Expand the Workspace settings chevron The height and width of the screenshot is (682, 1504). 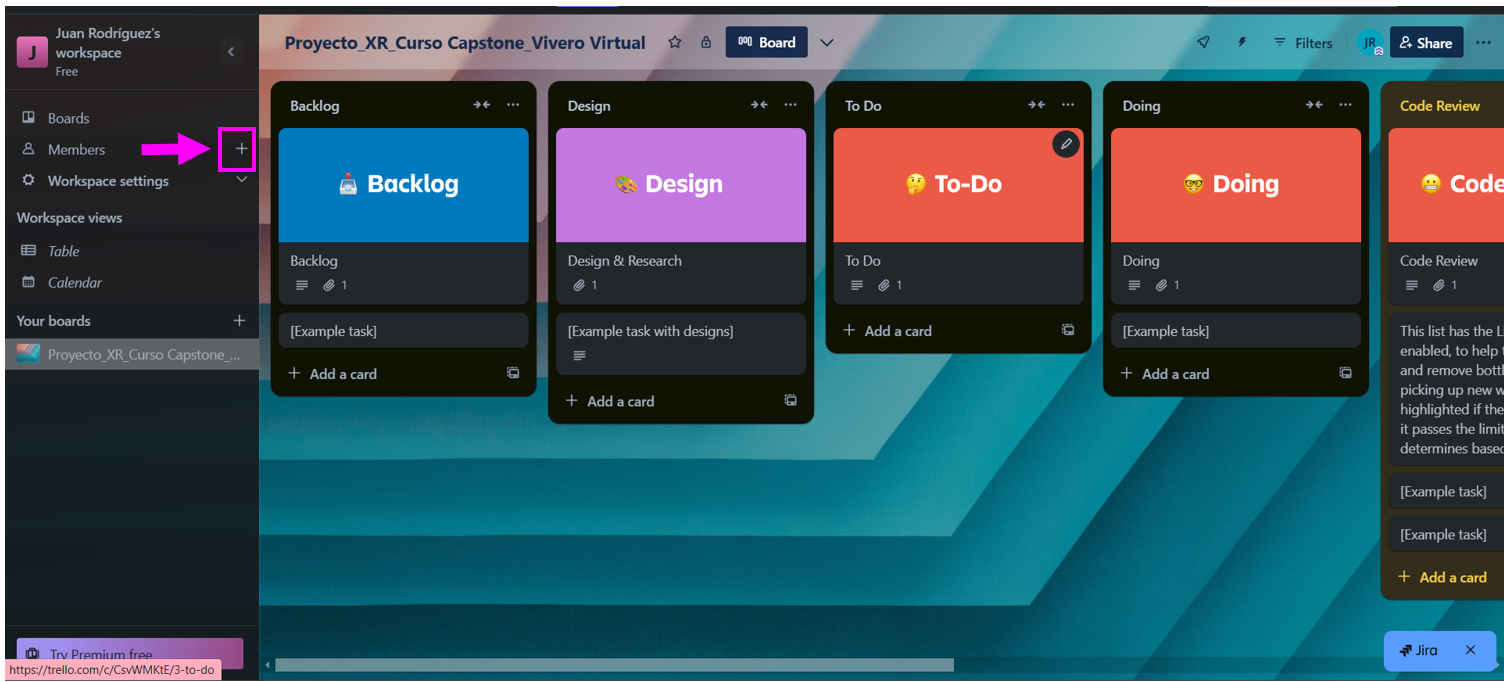pyautogui.click(x=238, y=180)
